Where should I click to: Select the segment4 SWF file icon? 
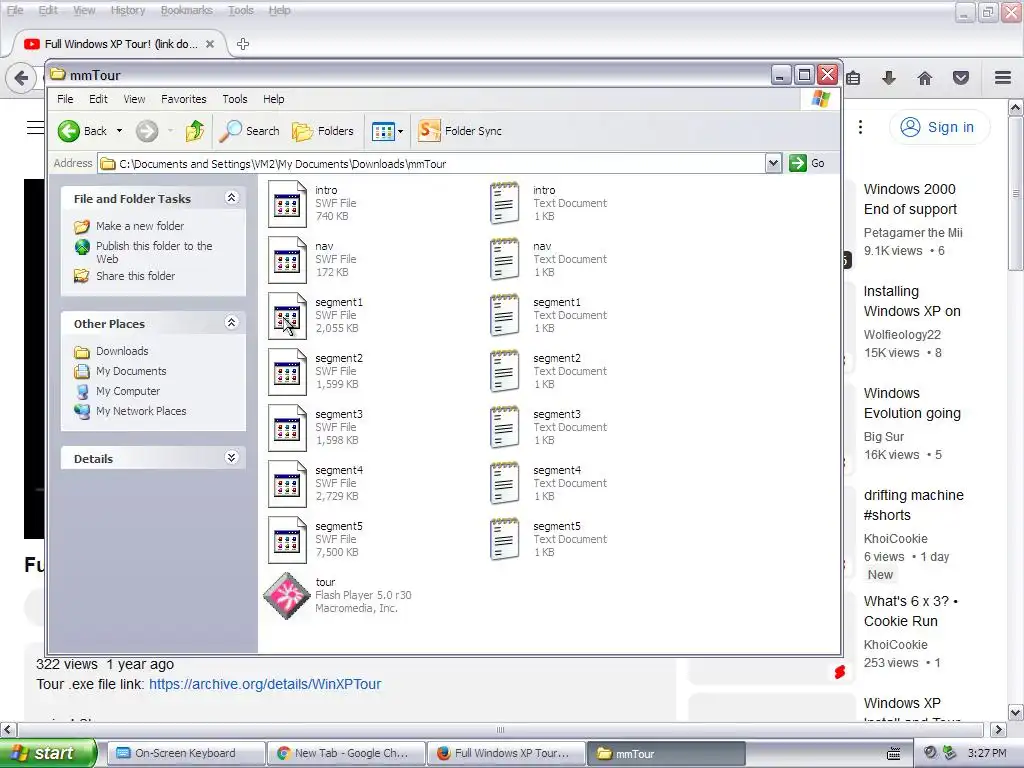click(x=287, y=485)
